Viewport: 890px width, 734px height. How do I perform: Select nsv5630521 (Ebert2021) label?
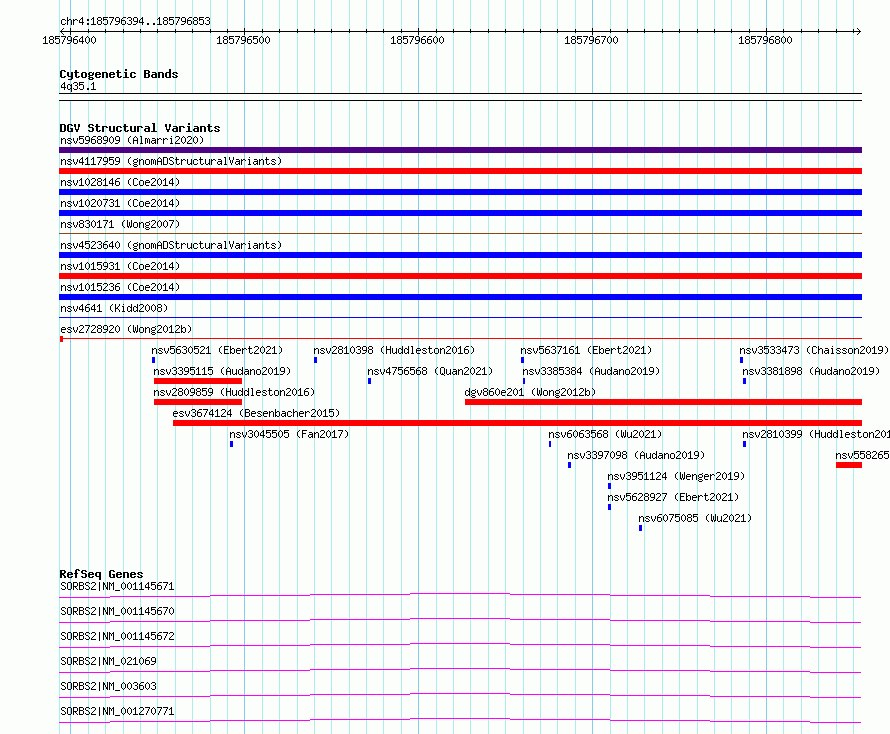click(x=217, y=350)
